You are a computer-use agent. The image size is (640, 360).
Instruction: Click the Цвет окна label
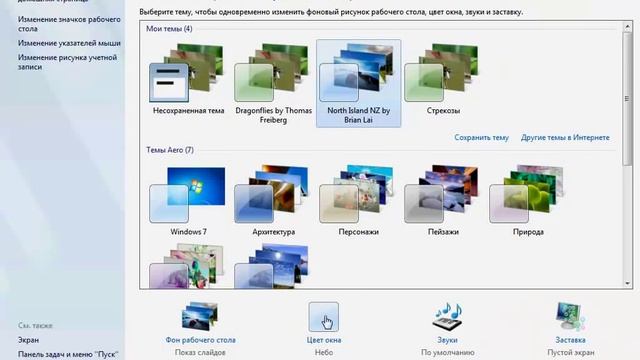324,340
